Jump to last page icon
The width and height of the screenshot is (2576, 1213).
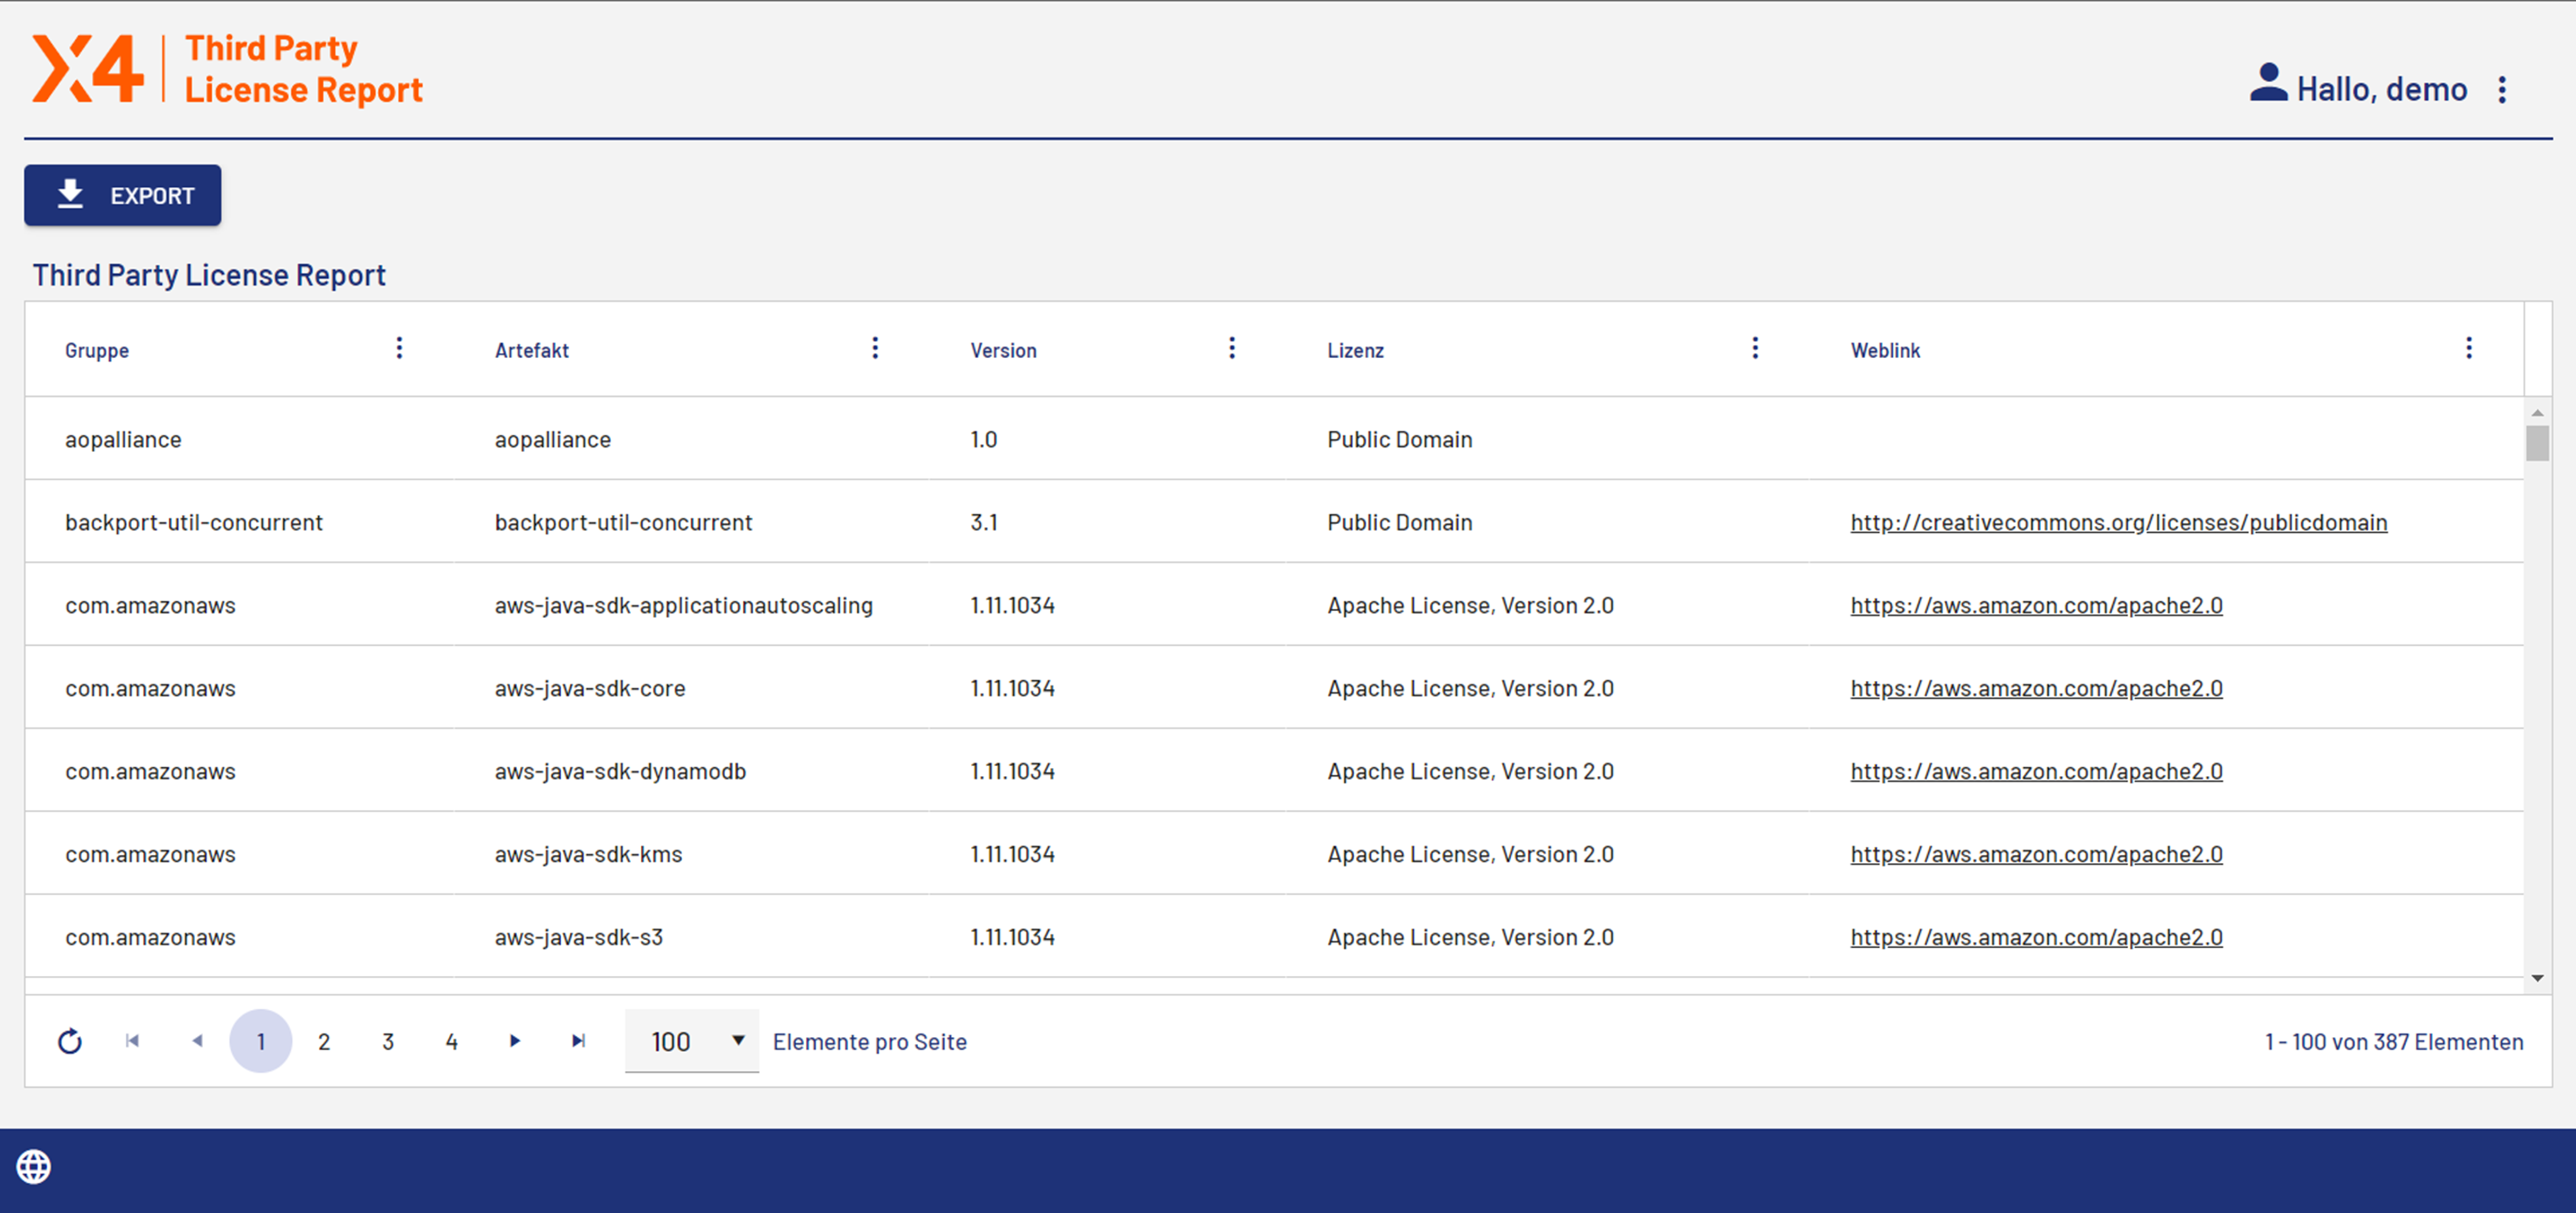tap(578, 1041)
